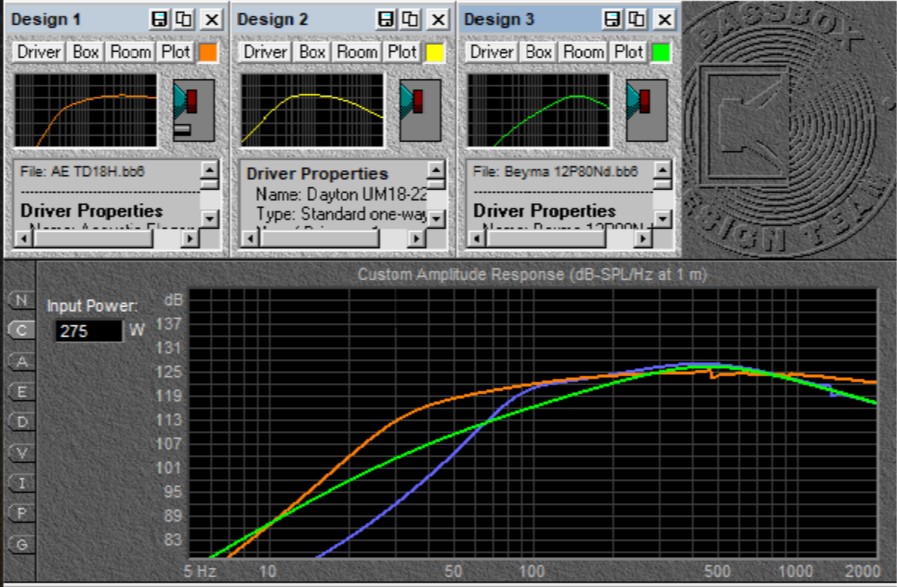The image size is (897, 587).
Task: Click the Design 2 mini response graph thumbnail
Action: [x=312, y=110]
